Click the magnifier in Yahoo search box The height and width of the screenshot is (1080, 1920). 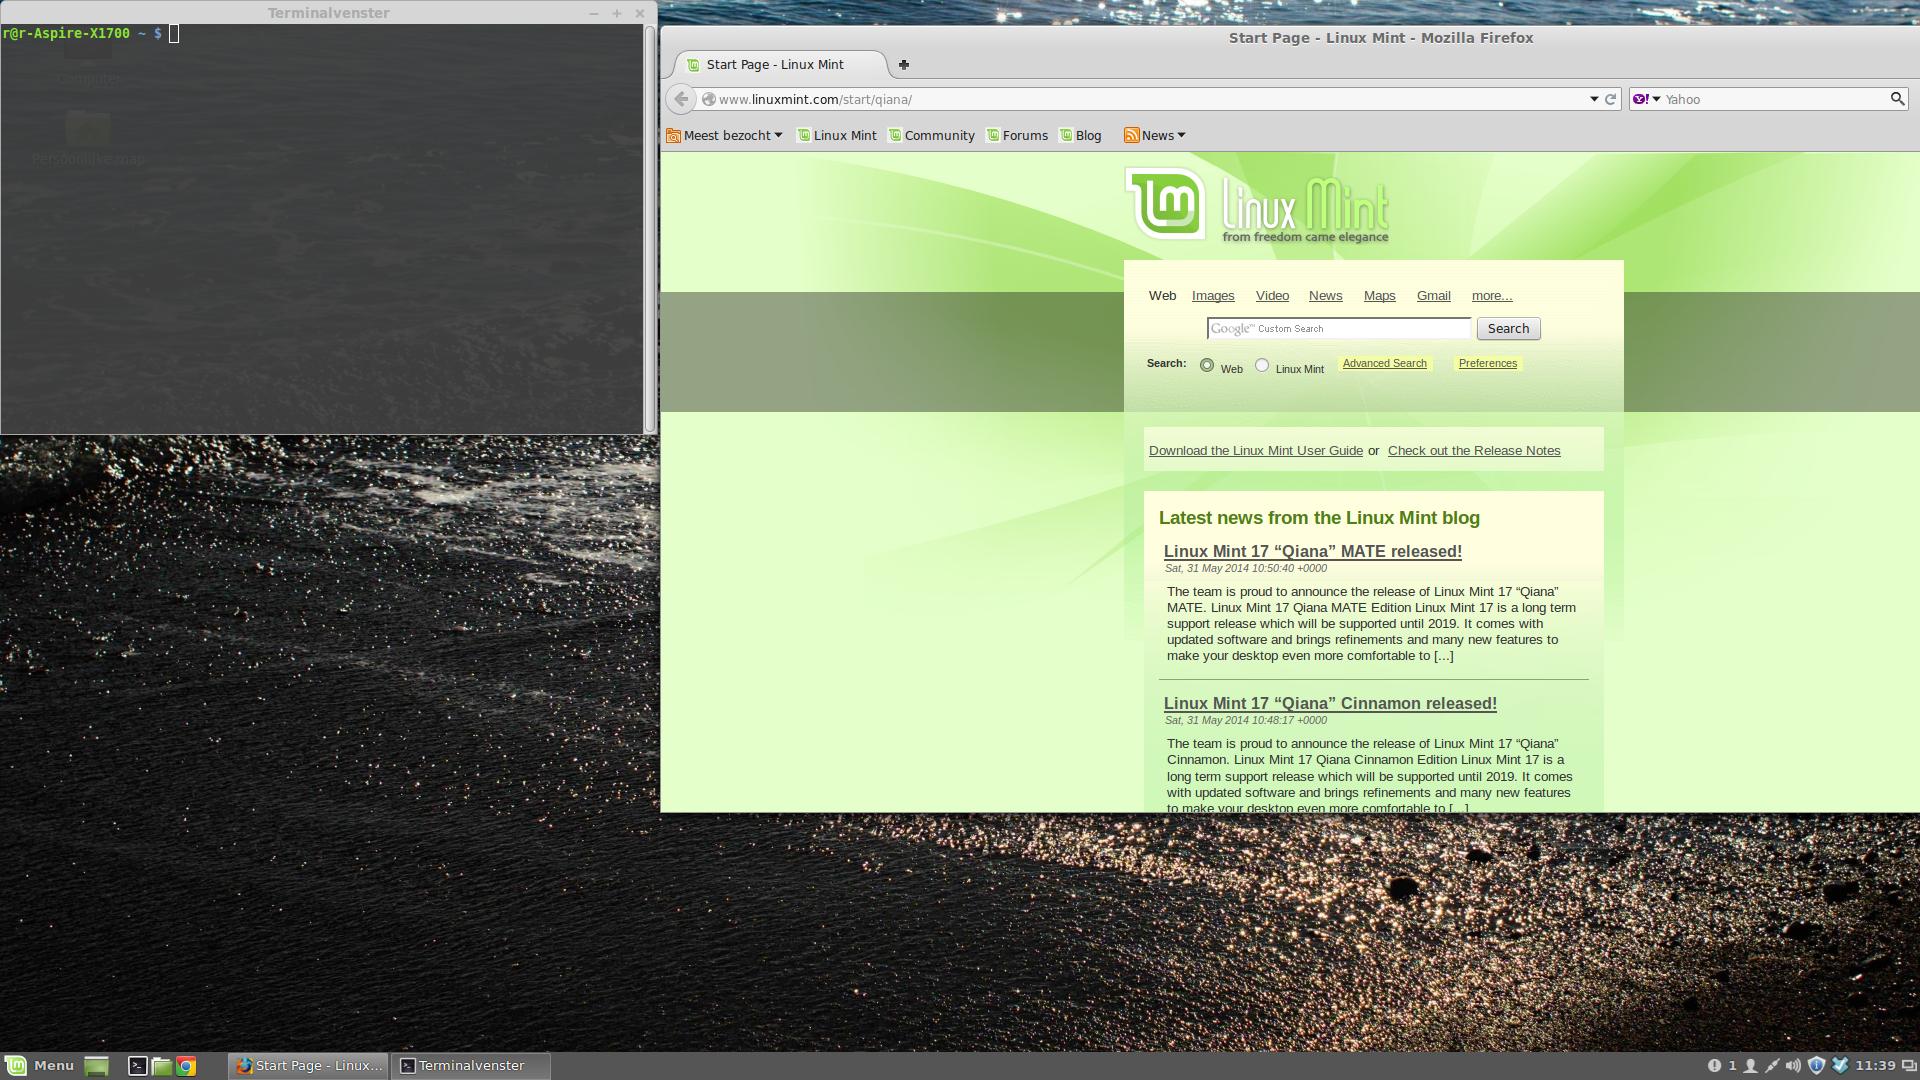(1896, 99)
